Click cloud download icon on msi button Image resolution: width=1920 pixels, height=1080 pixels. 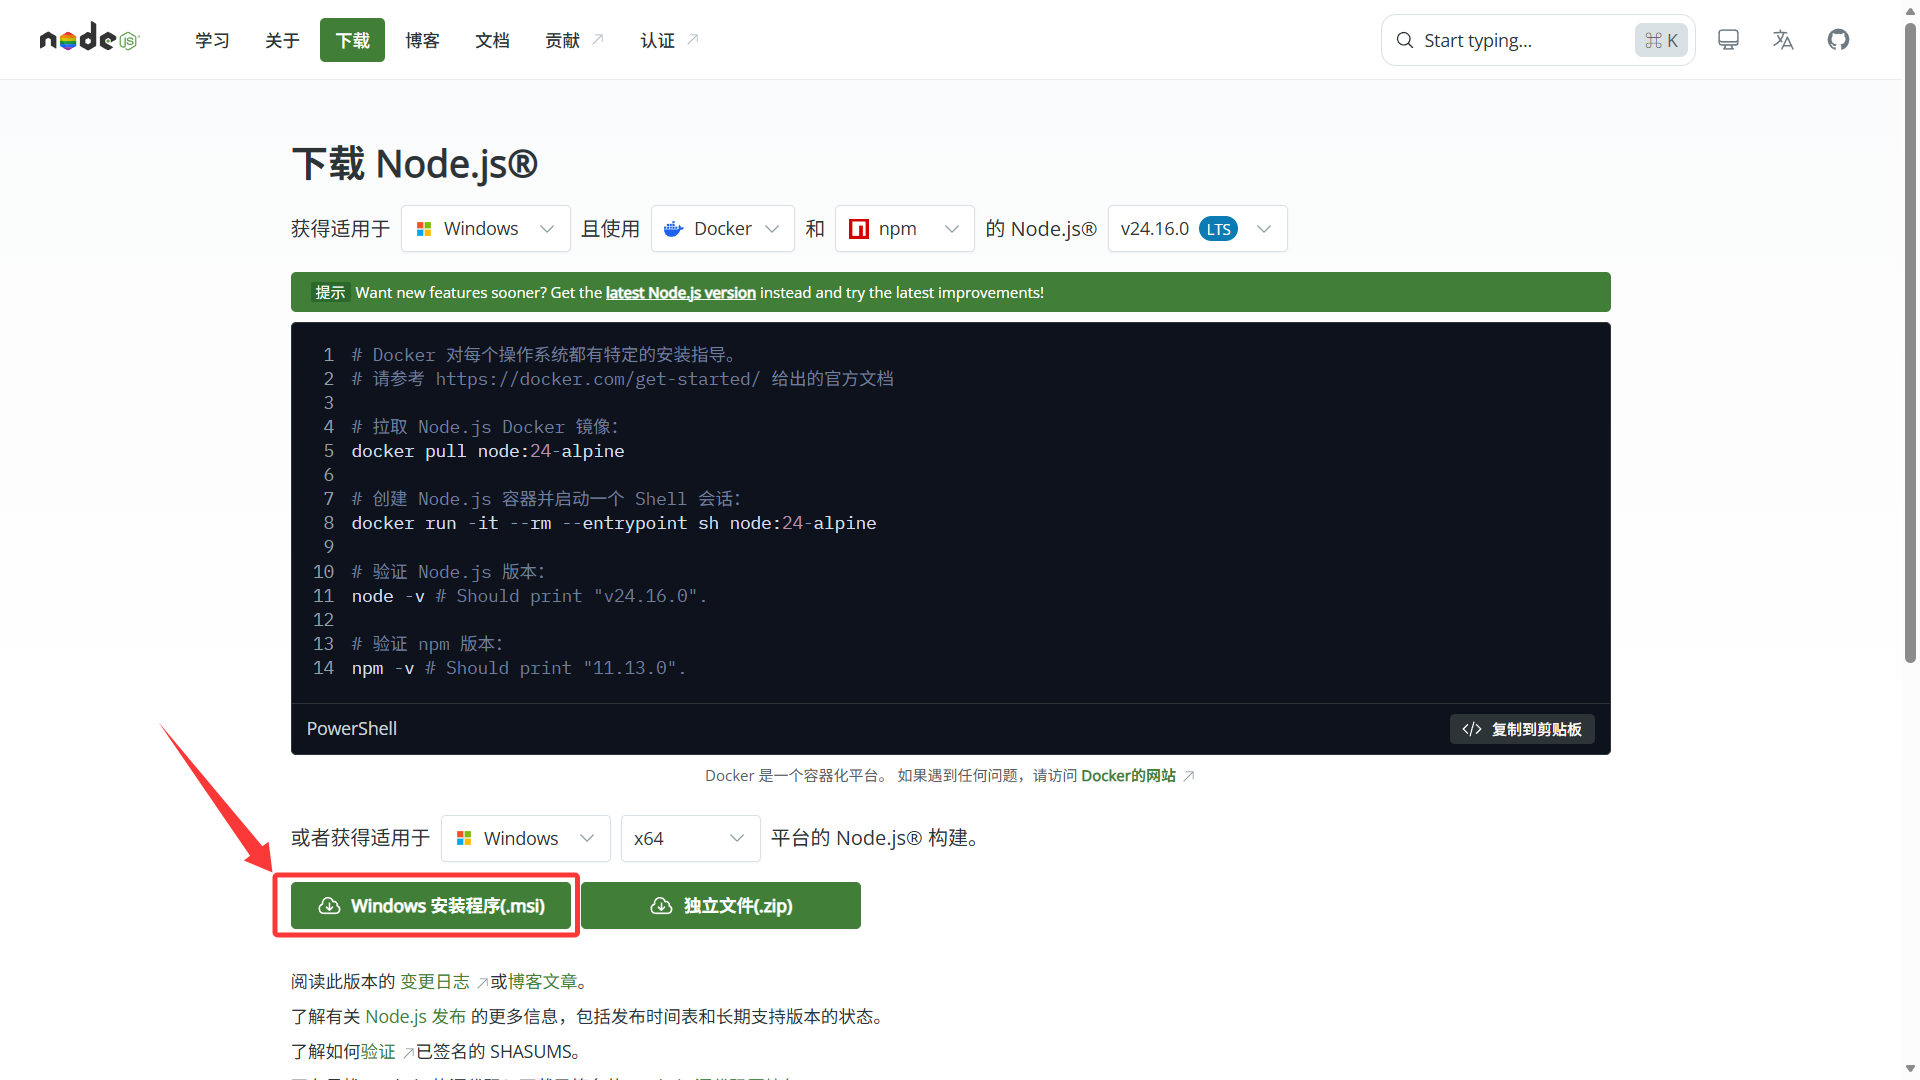(329, 906)
